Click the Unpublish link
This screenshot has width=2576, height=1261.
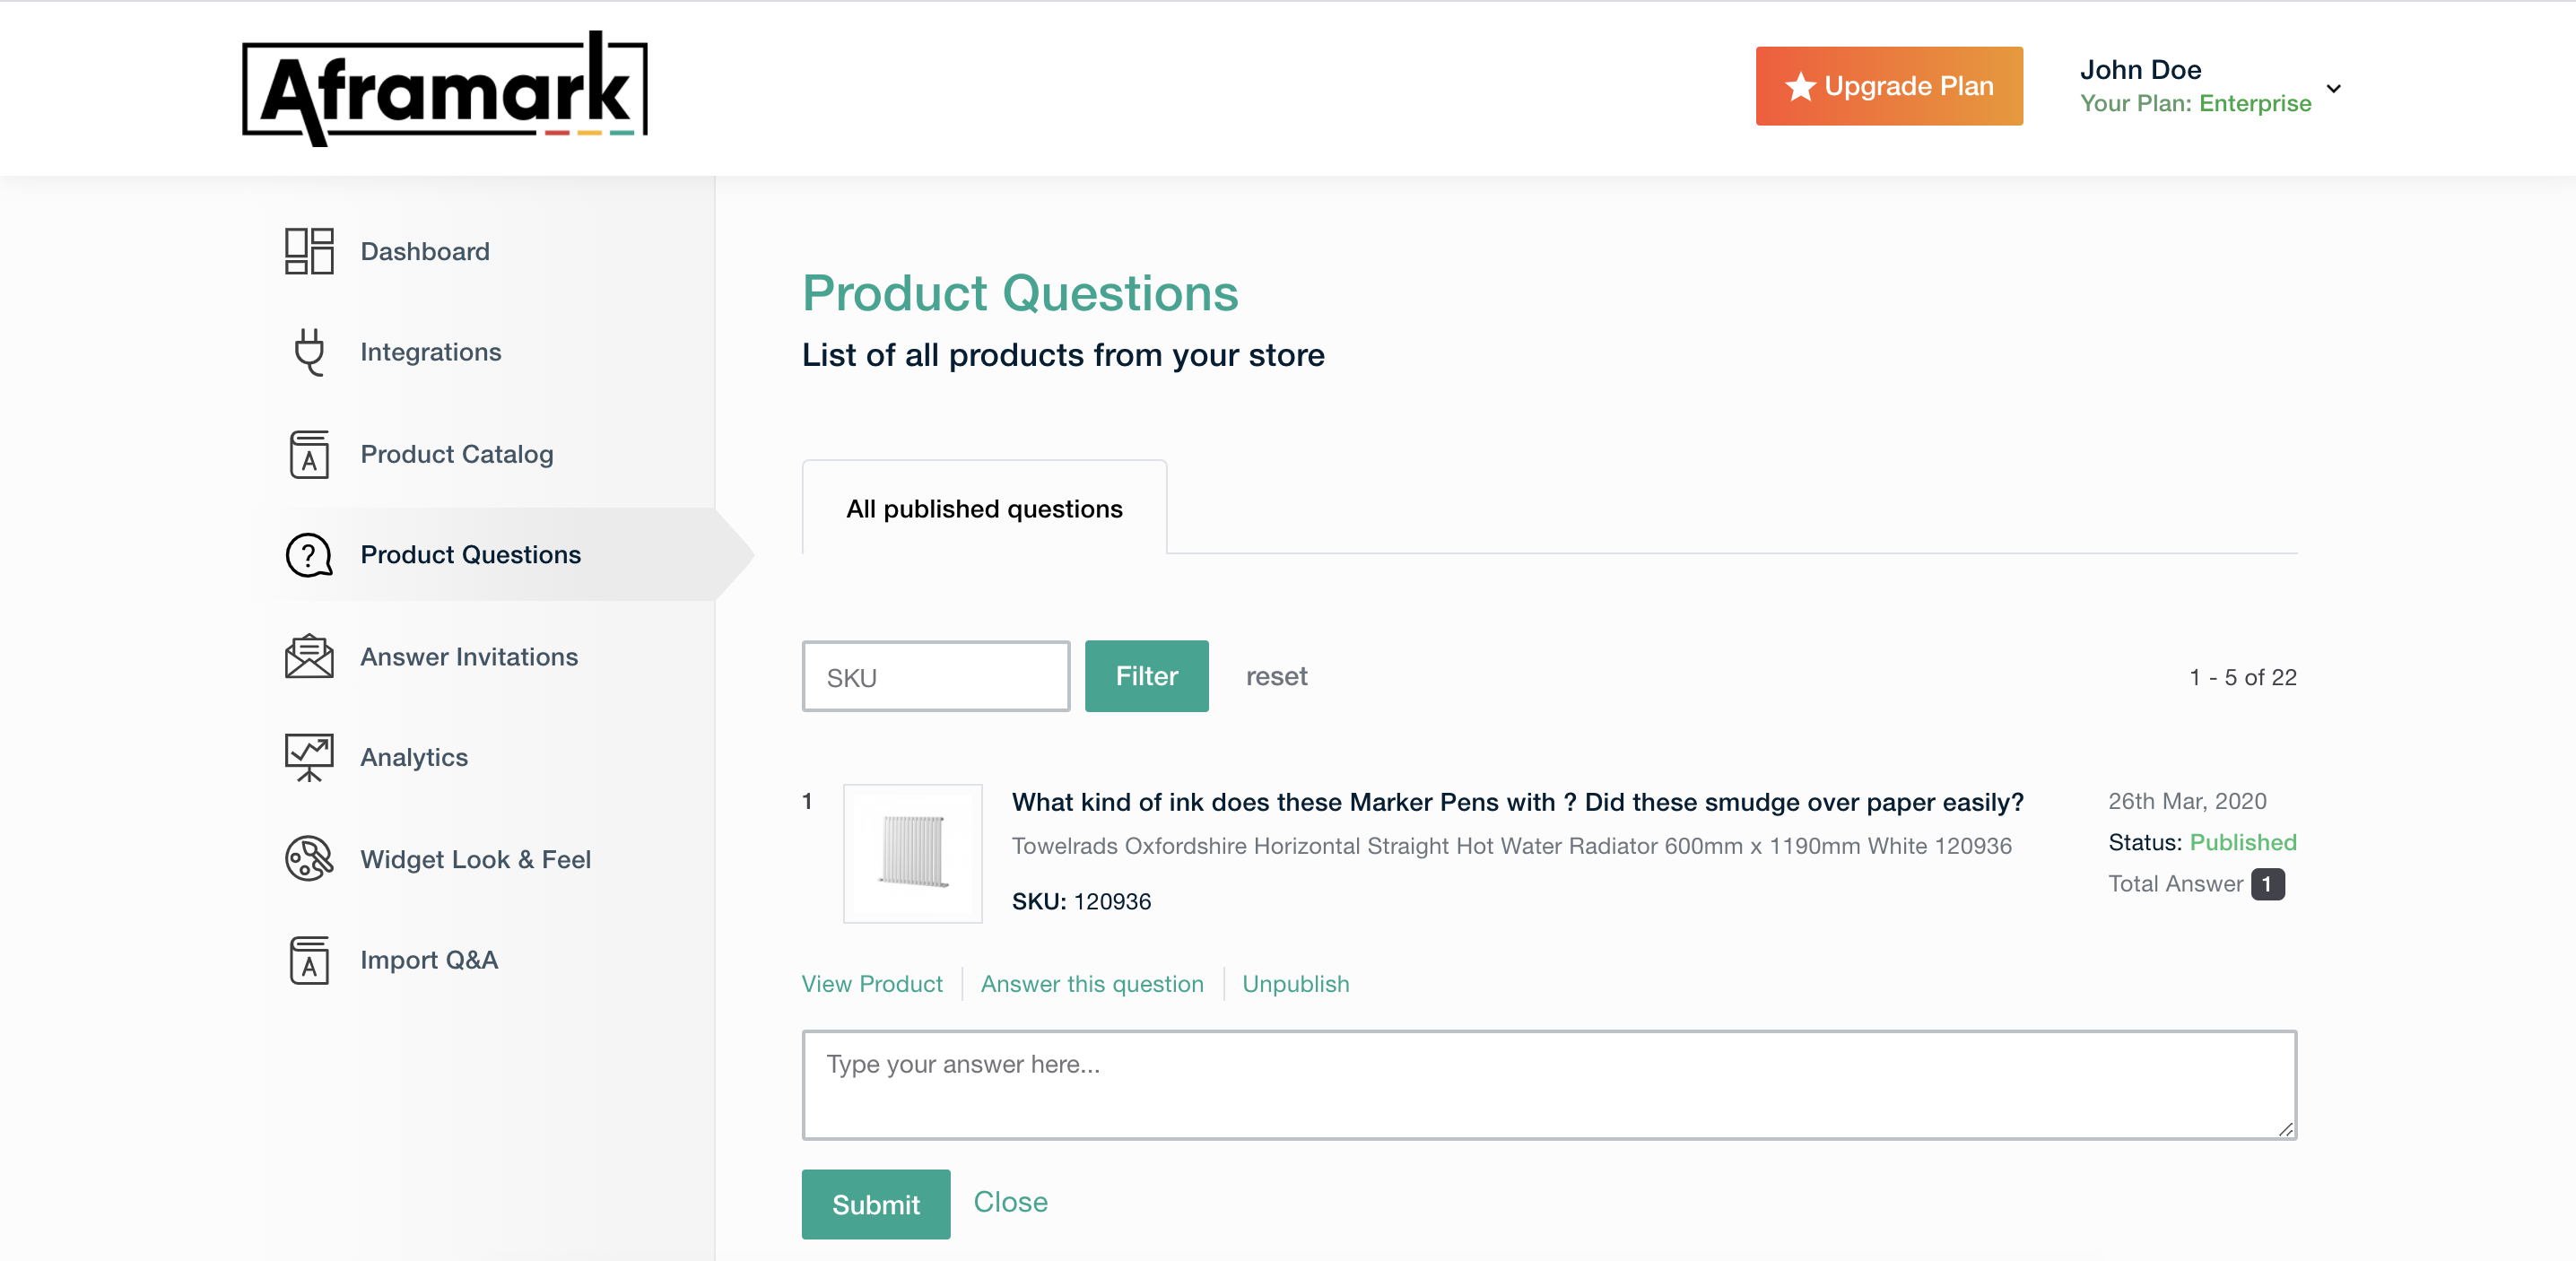(1295, 984)
